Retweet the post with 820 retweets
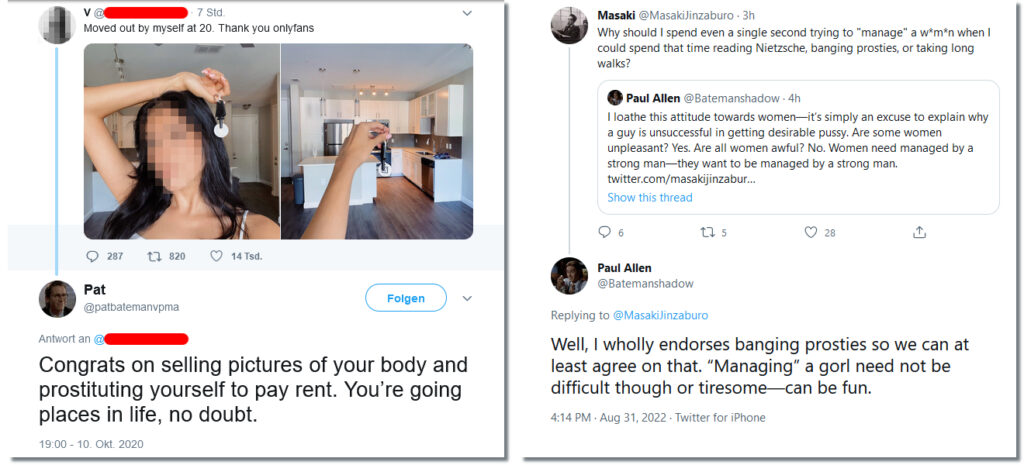This screenshot has height=465, width=1024. click(x=154, y=257)
